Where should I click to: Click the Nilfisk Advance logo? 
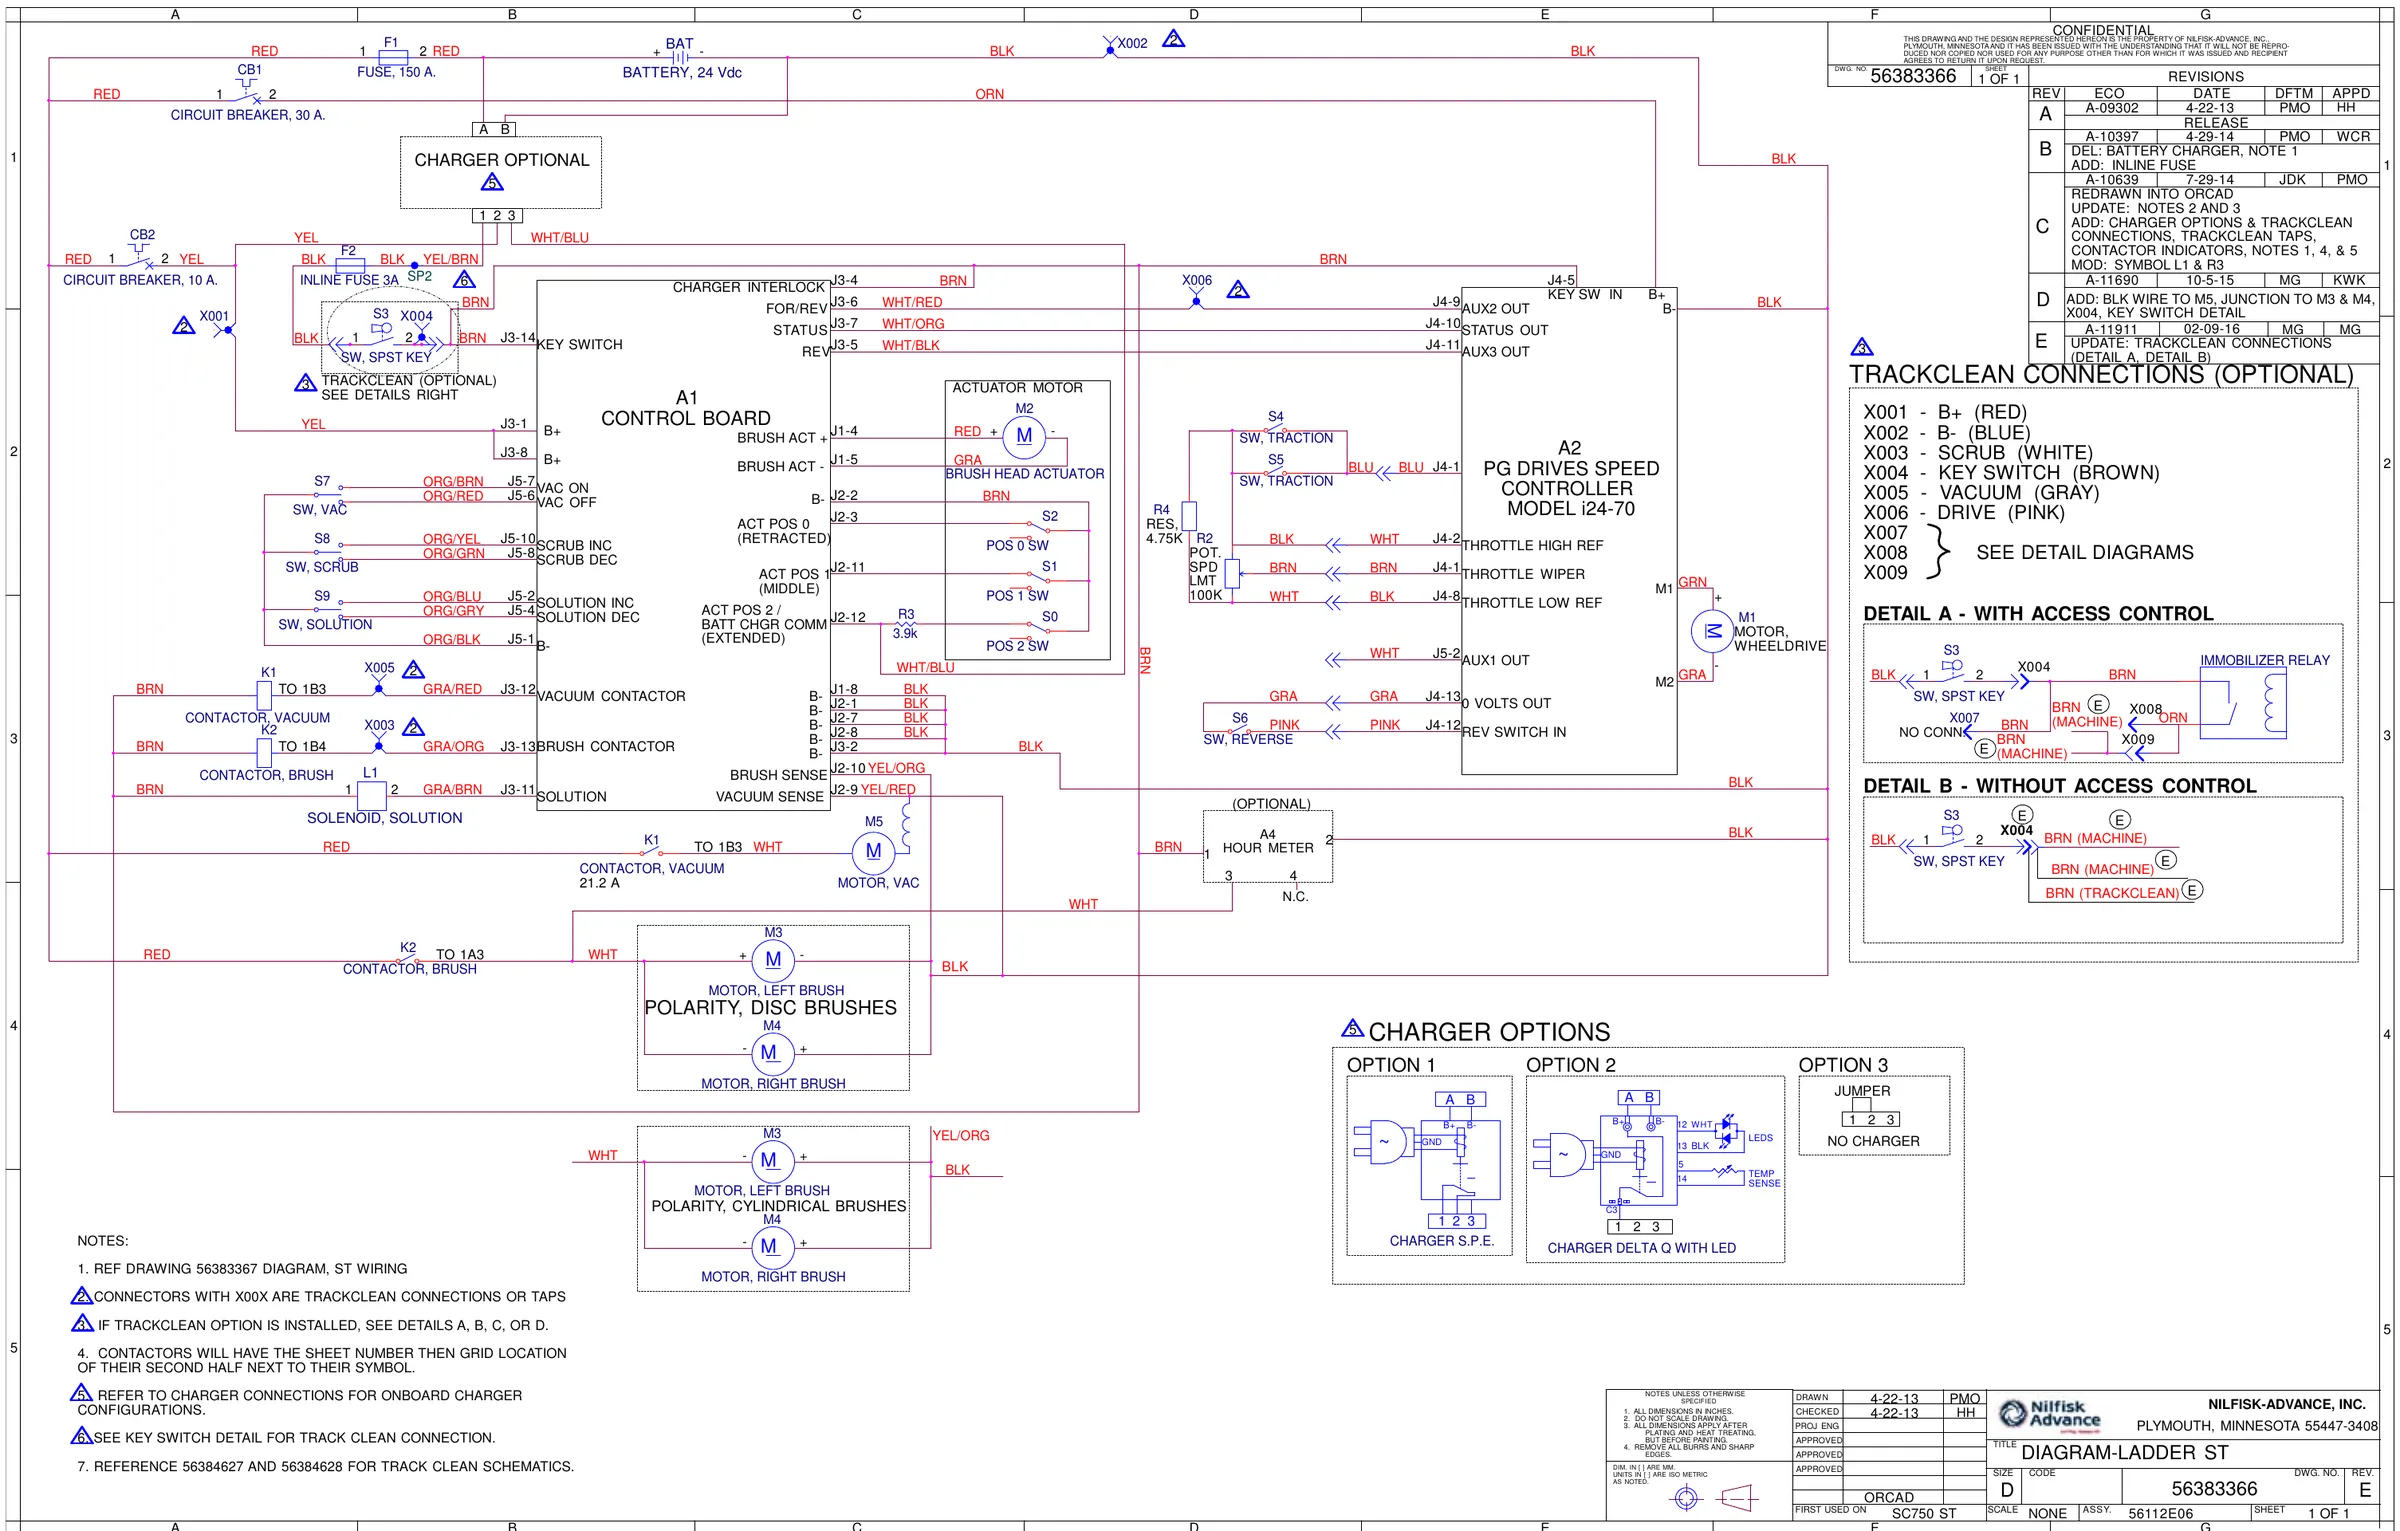coord(2049,1414)
